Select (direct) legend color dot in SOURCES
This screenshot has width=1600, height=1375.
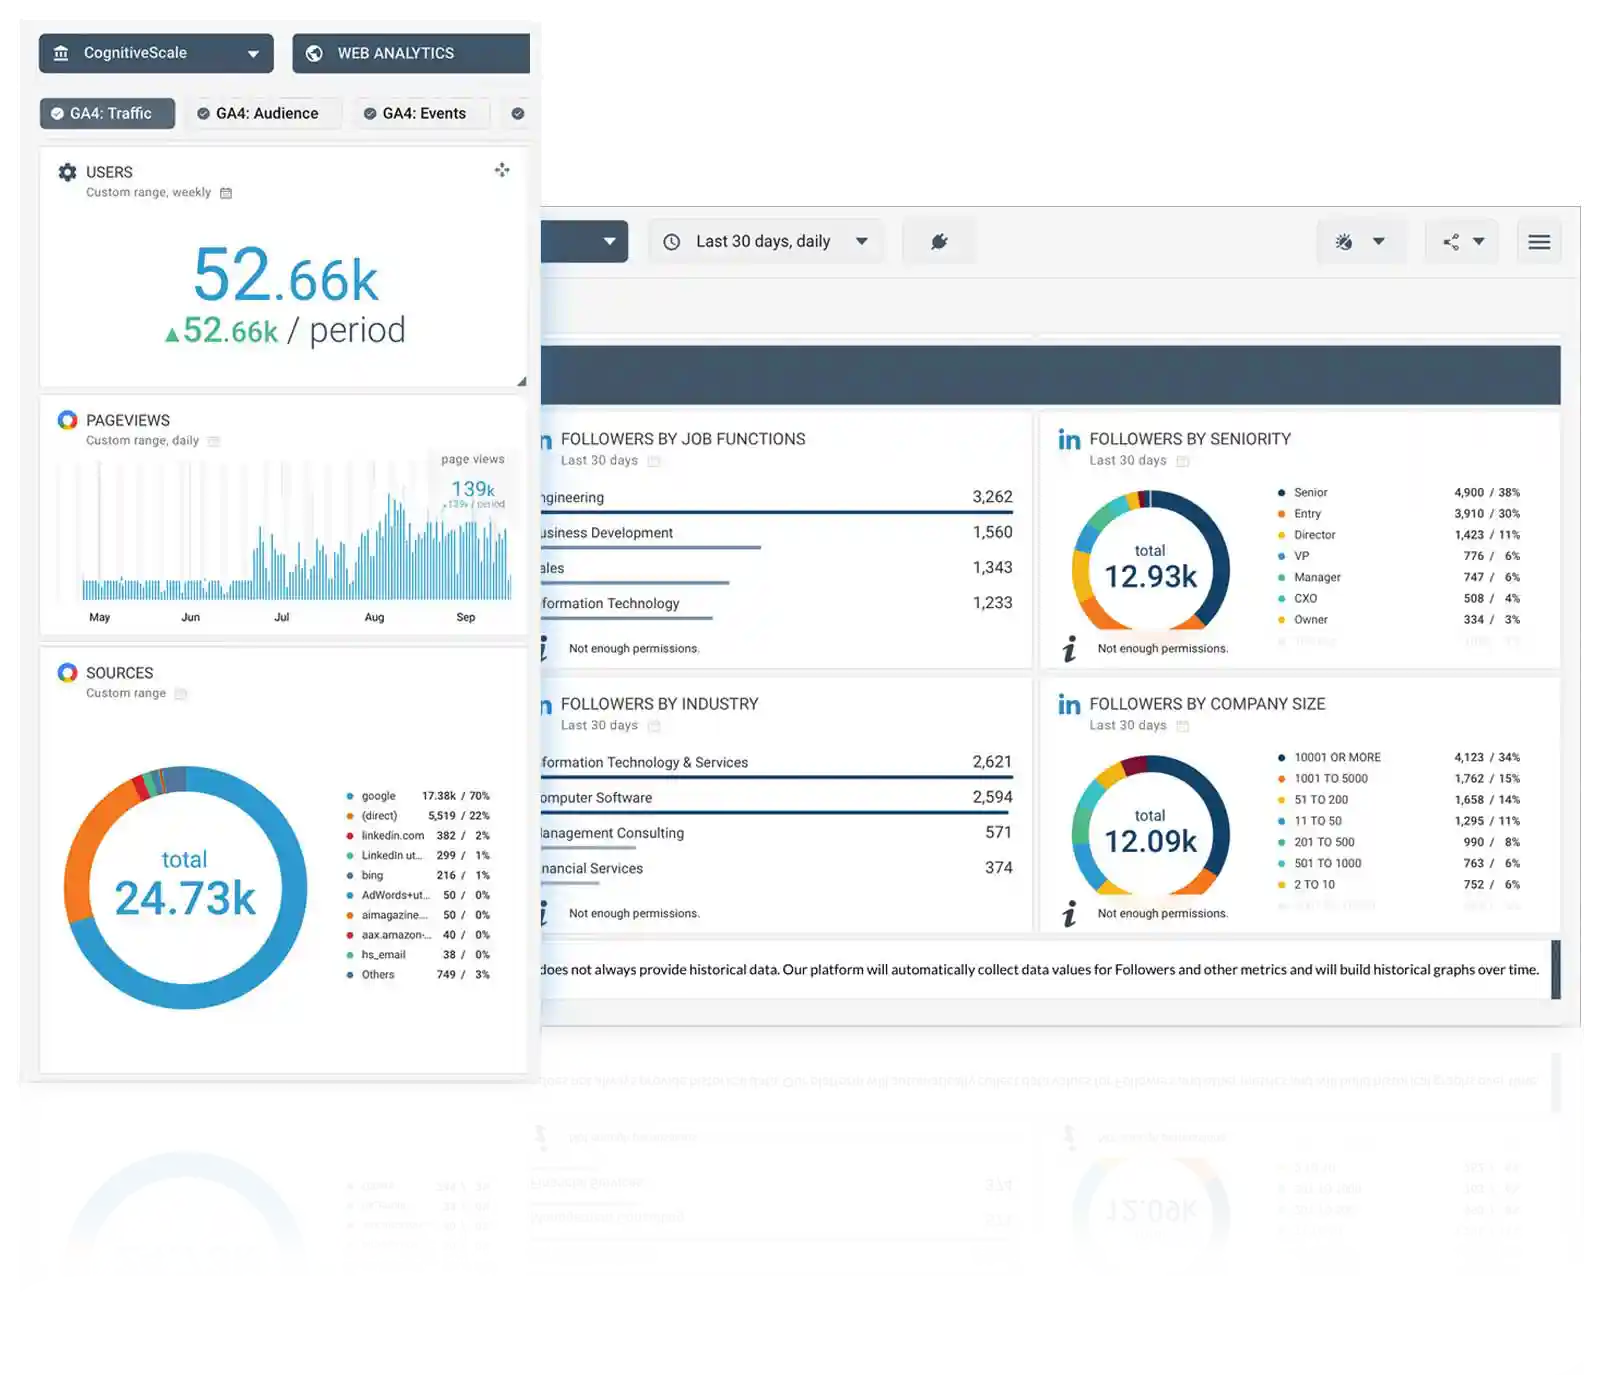pyautogui.click(x=349, y=816)
